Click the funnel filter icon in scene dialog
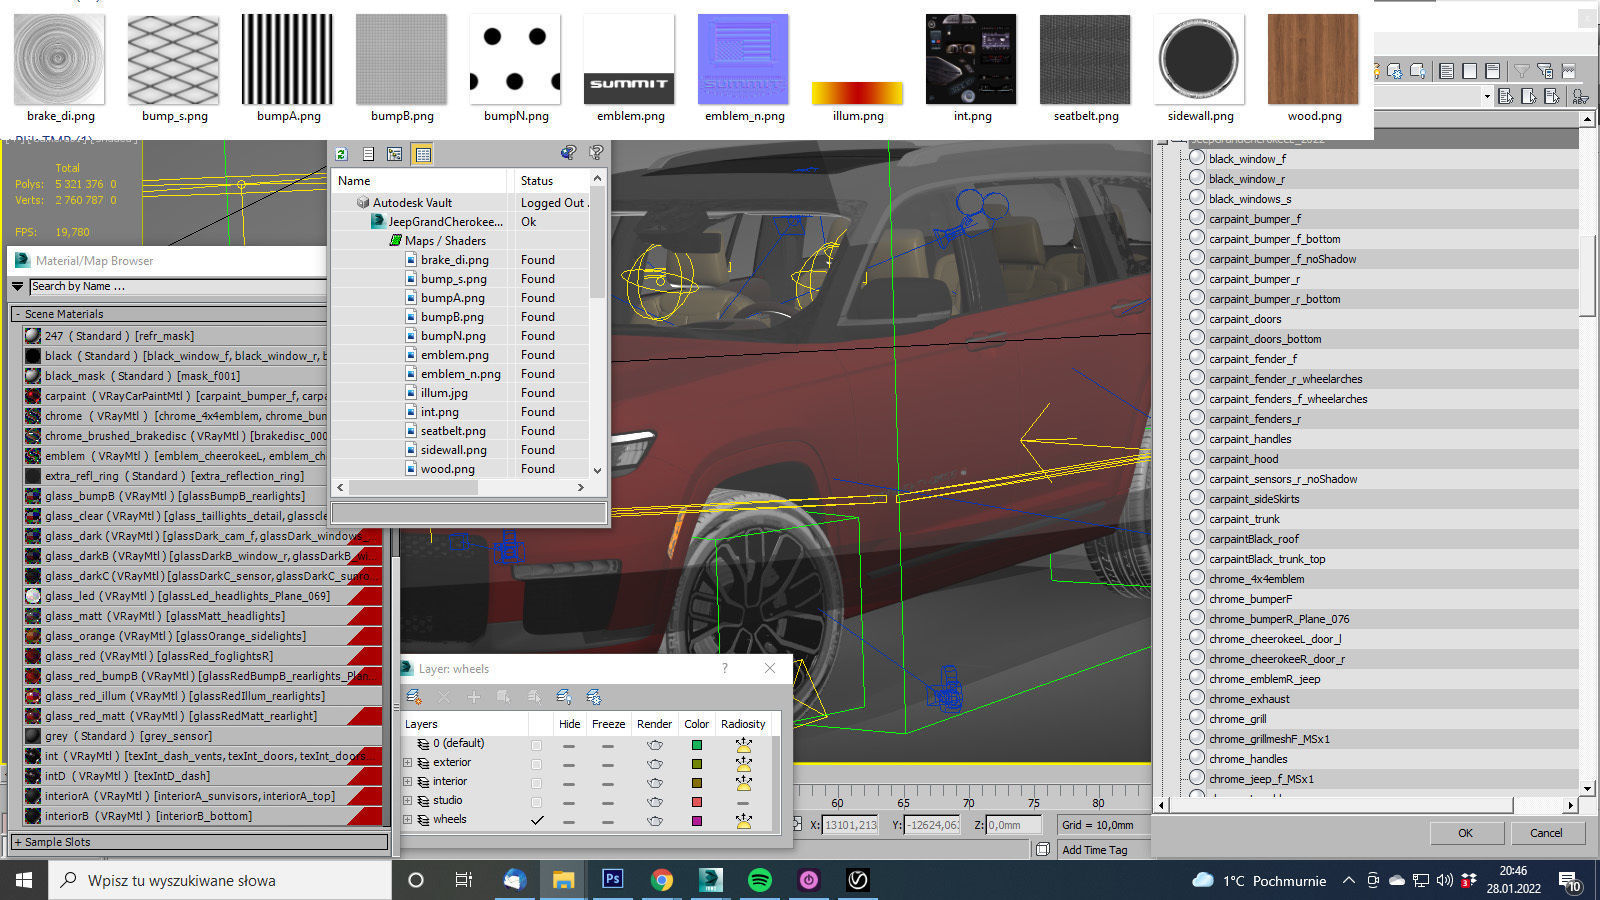 (x=1521, y=71)
